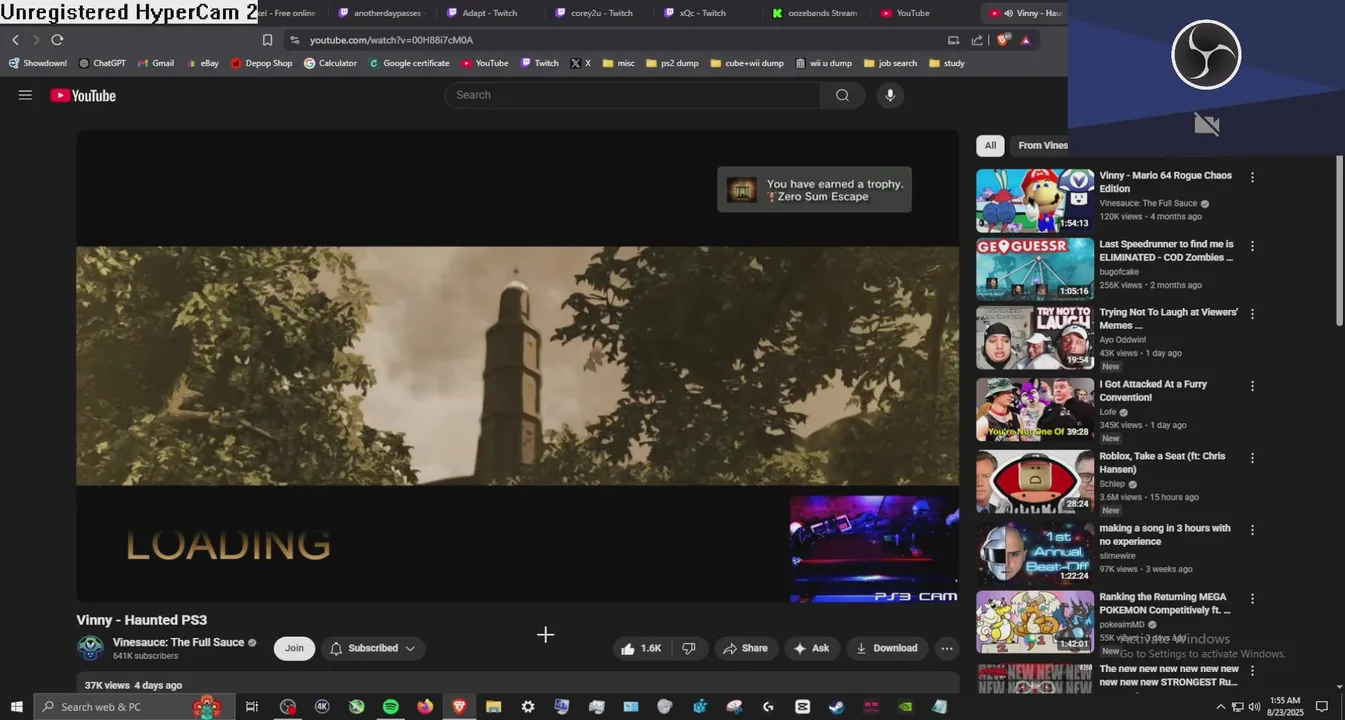Image resolution: width=1345 pixels, height=720 pixels.
Task: Open options for making a song video
Action: coord(1252,530)
